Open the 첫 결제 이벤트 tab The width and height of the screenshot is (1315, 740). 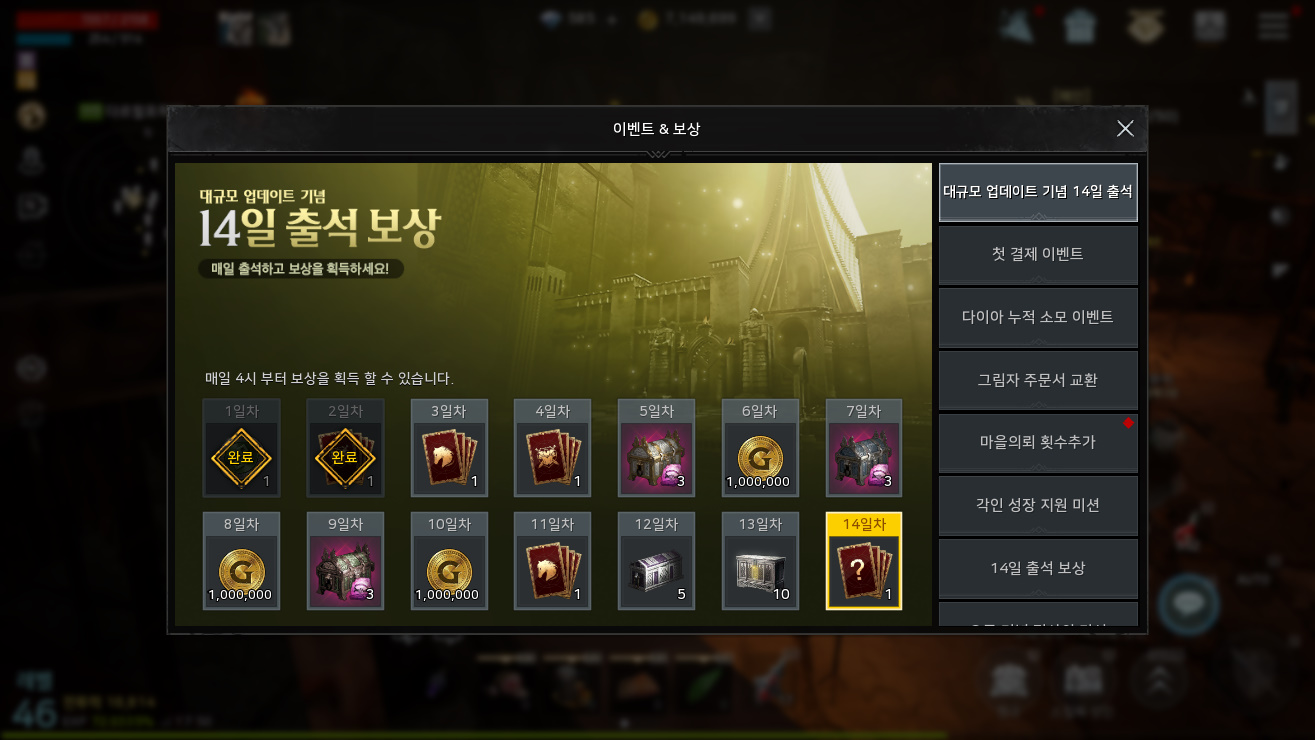click(1038, 255)
